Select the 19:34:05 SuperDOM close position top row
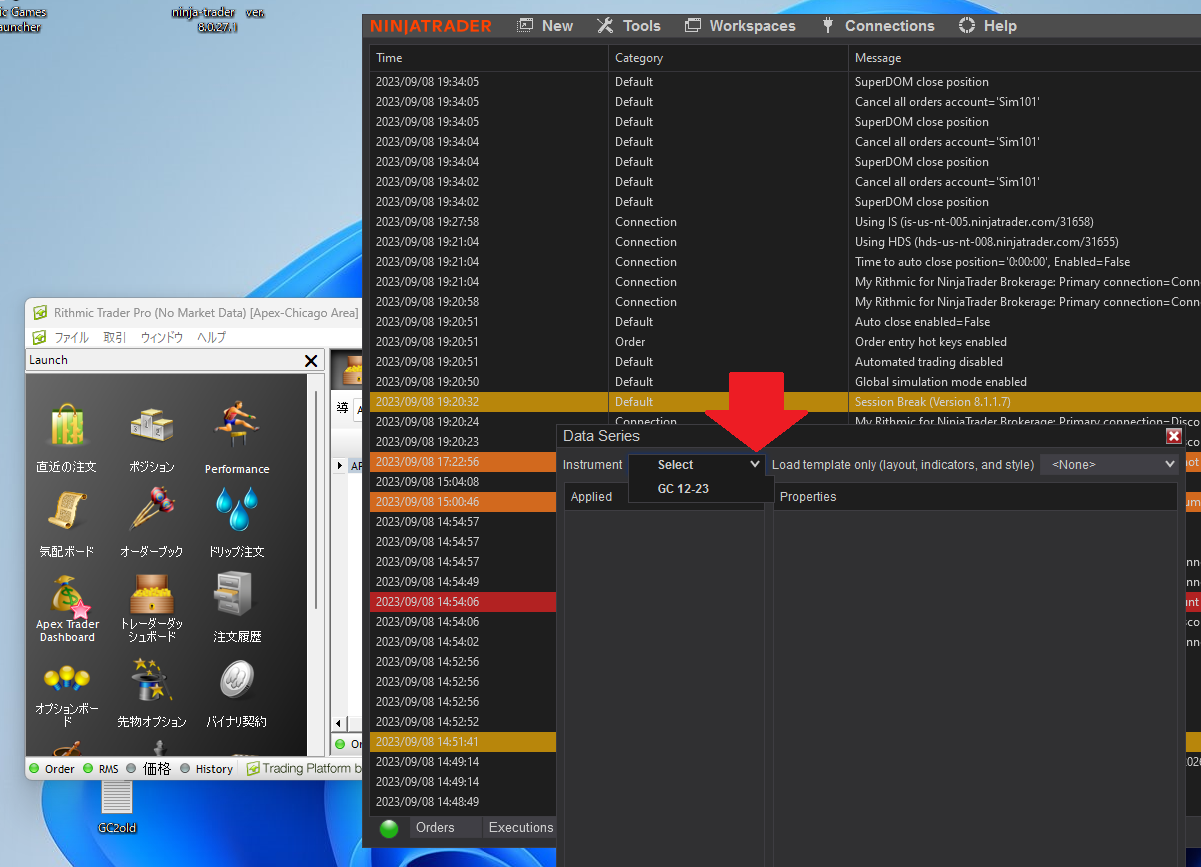Screen dimensions: 1201x867 785,82
